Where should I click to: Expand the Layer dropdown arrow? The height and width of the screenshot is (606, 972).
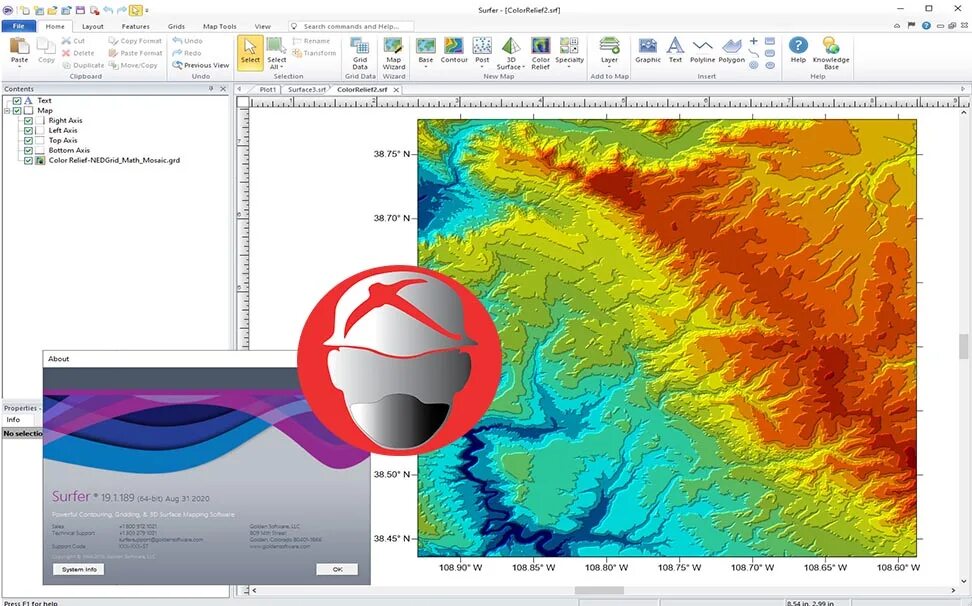(609, 66)
